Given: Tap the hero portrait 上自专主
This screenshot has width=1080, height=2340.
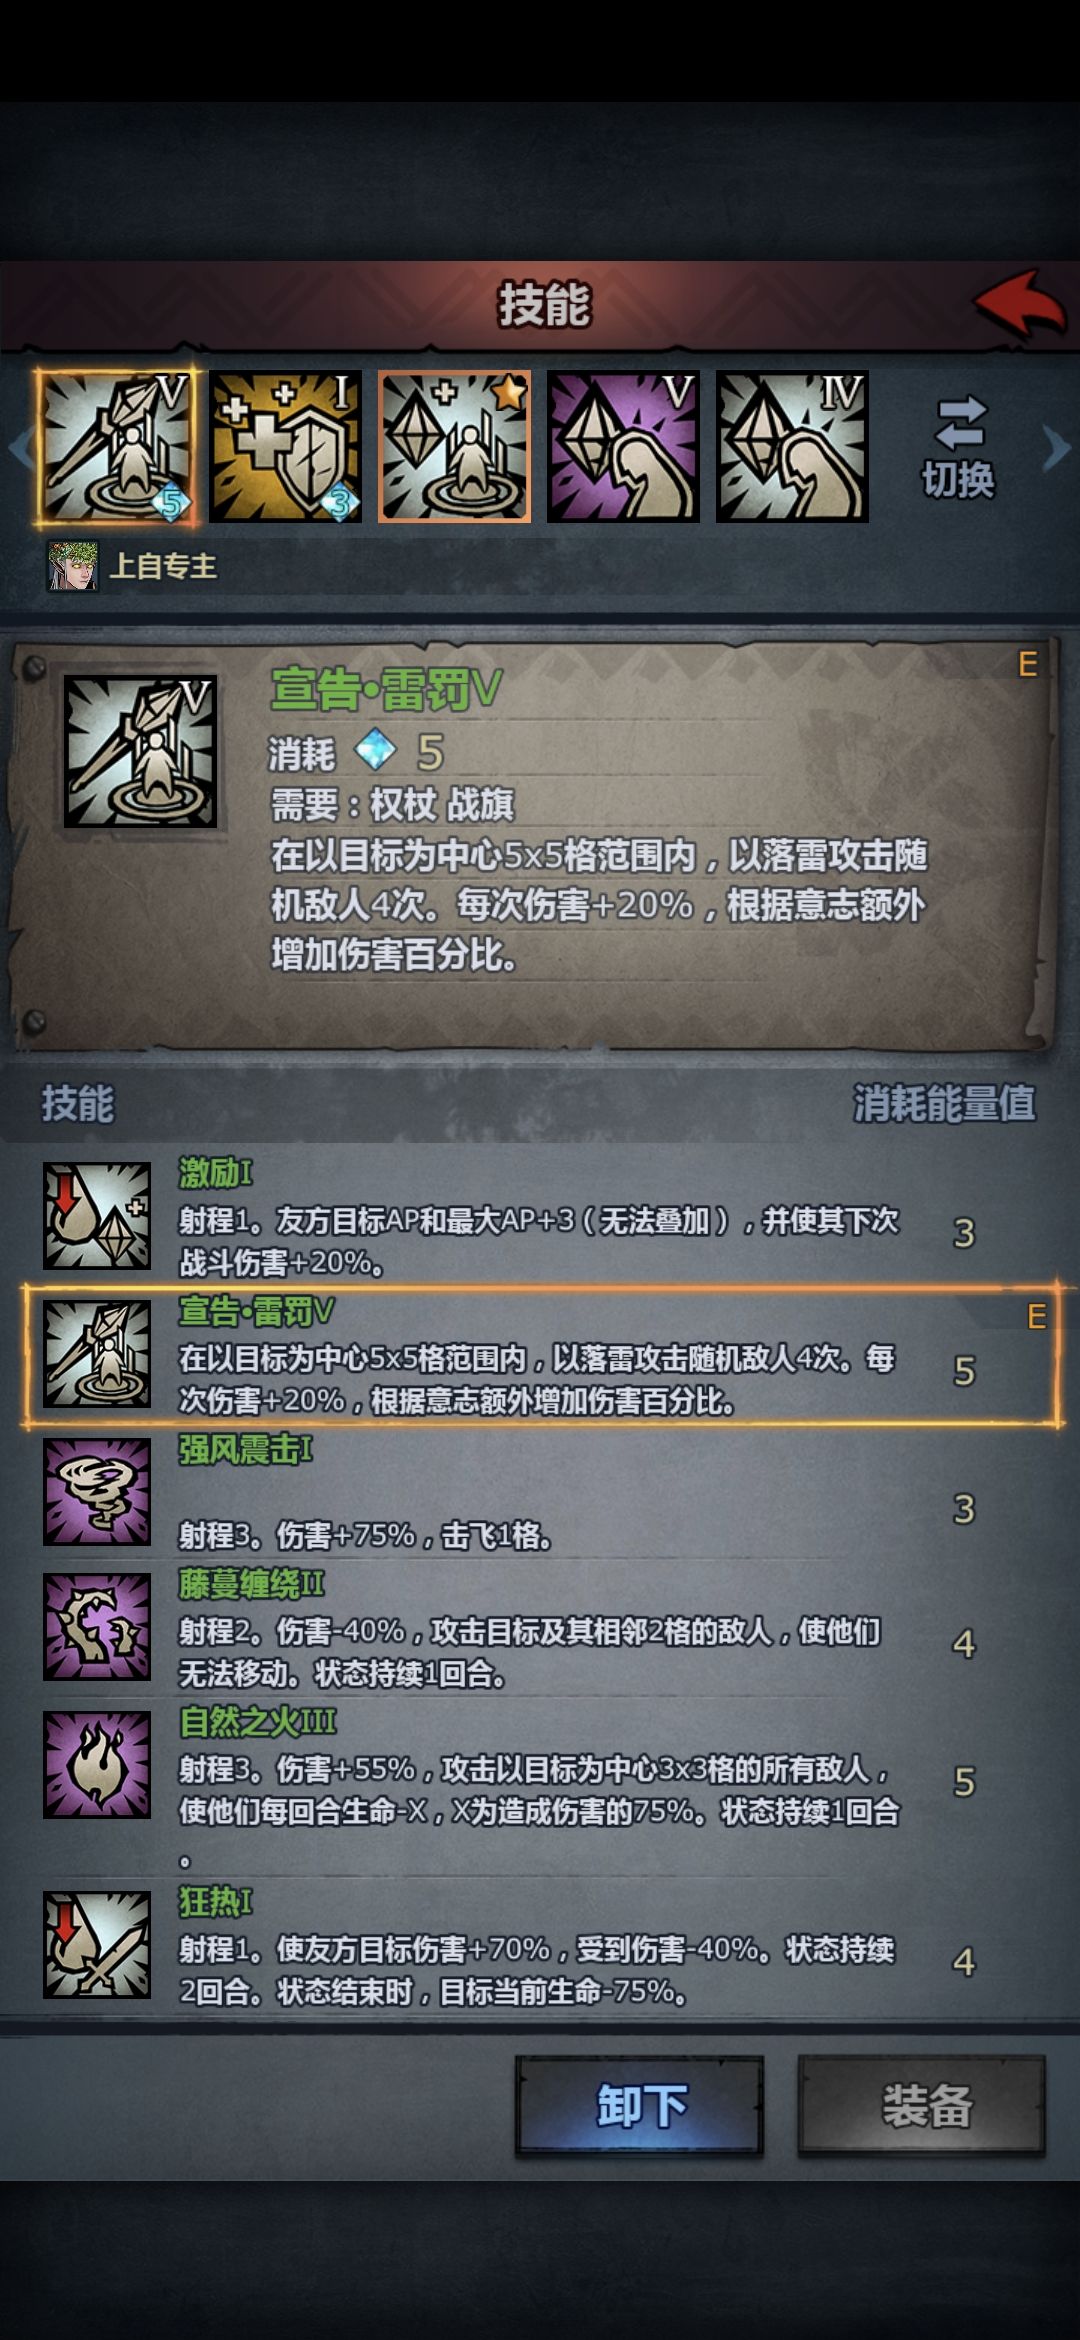Looking at the screenshot, I should pyautogui.click(x=73, y=566).
